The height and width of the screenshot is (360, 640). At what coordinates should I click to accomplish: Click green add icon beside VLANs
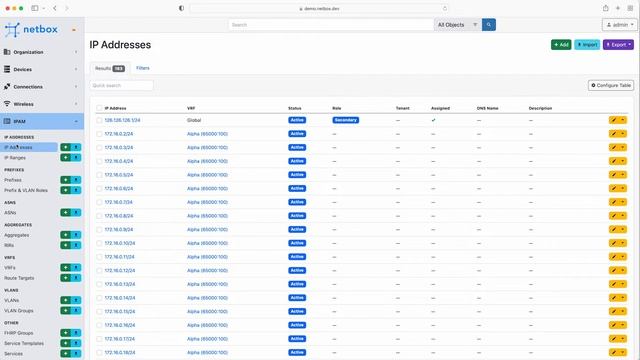(x=65, y=300)
